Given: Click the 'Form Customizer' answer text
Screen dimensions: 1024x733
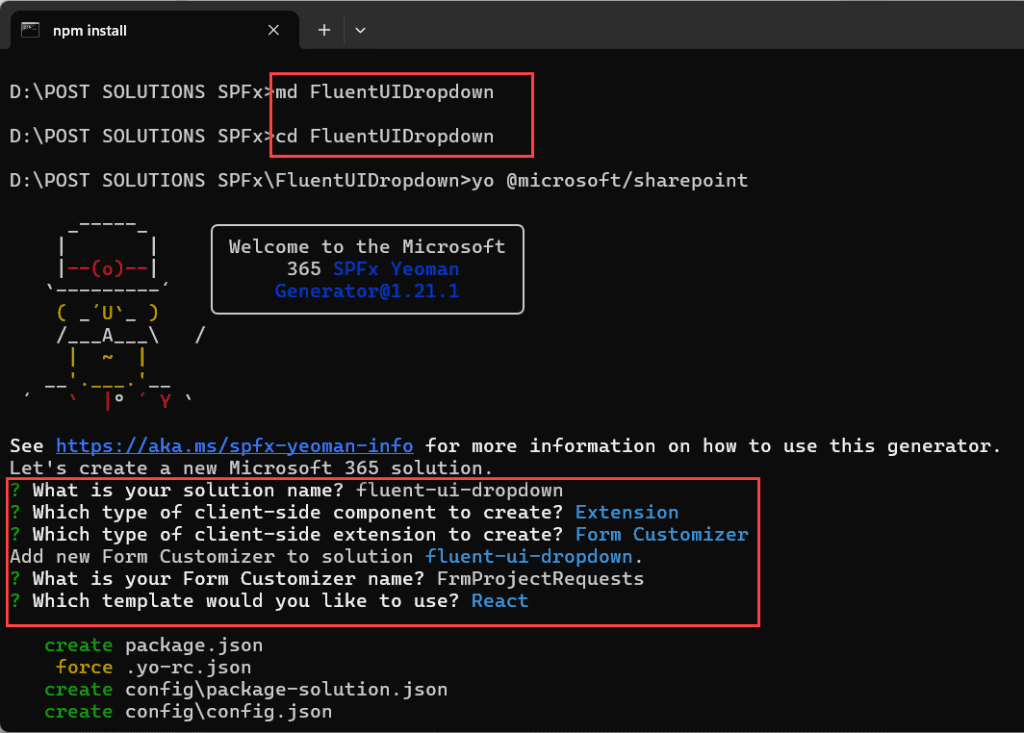Looking at the screenshot, I should 662,534.
